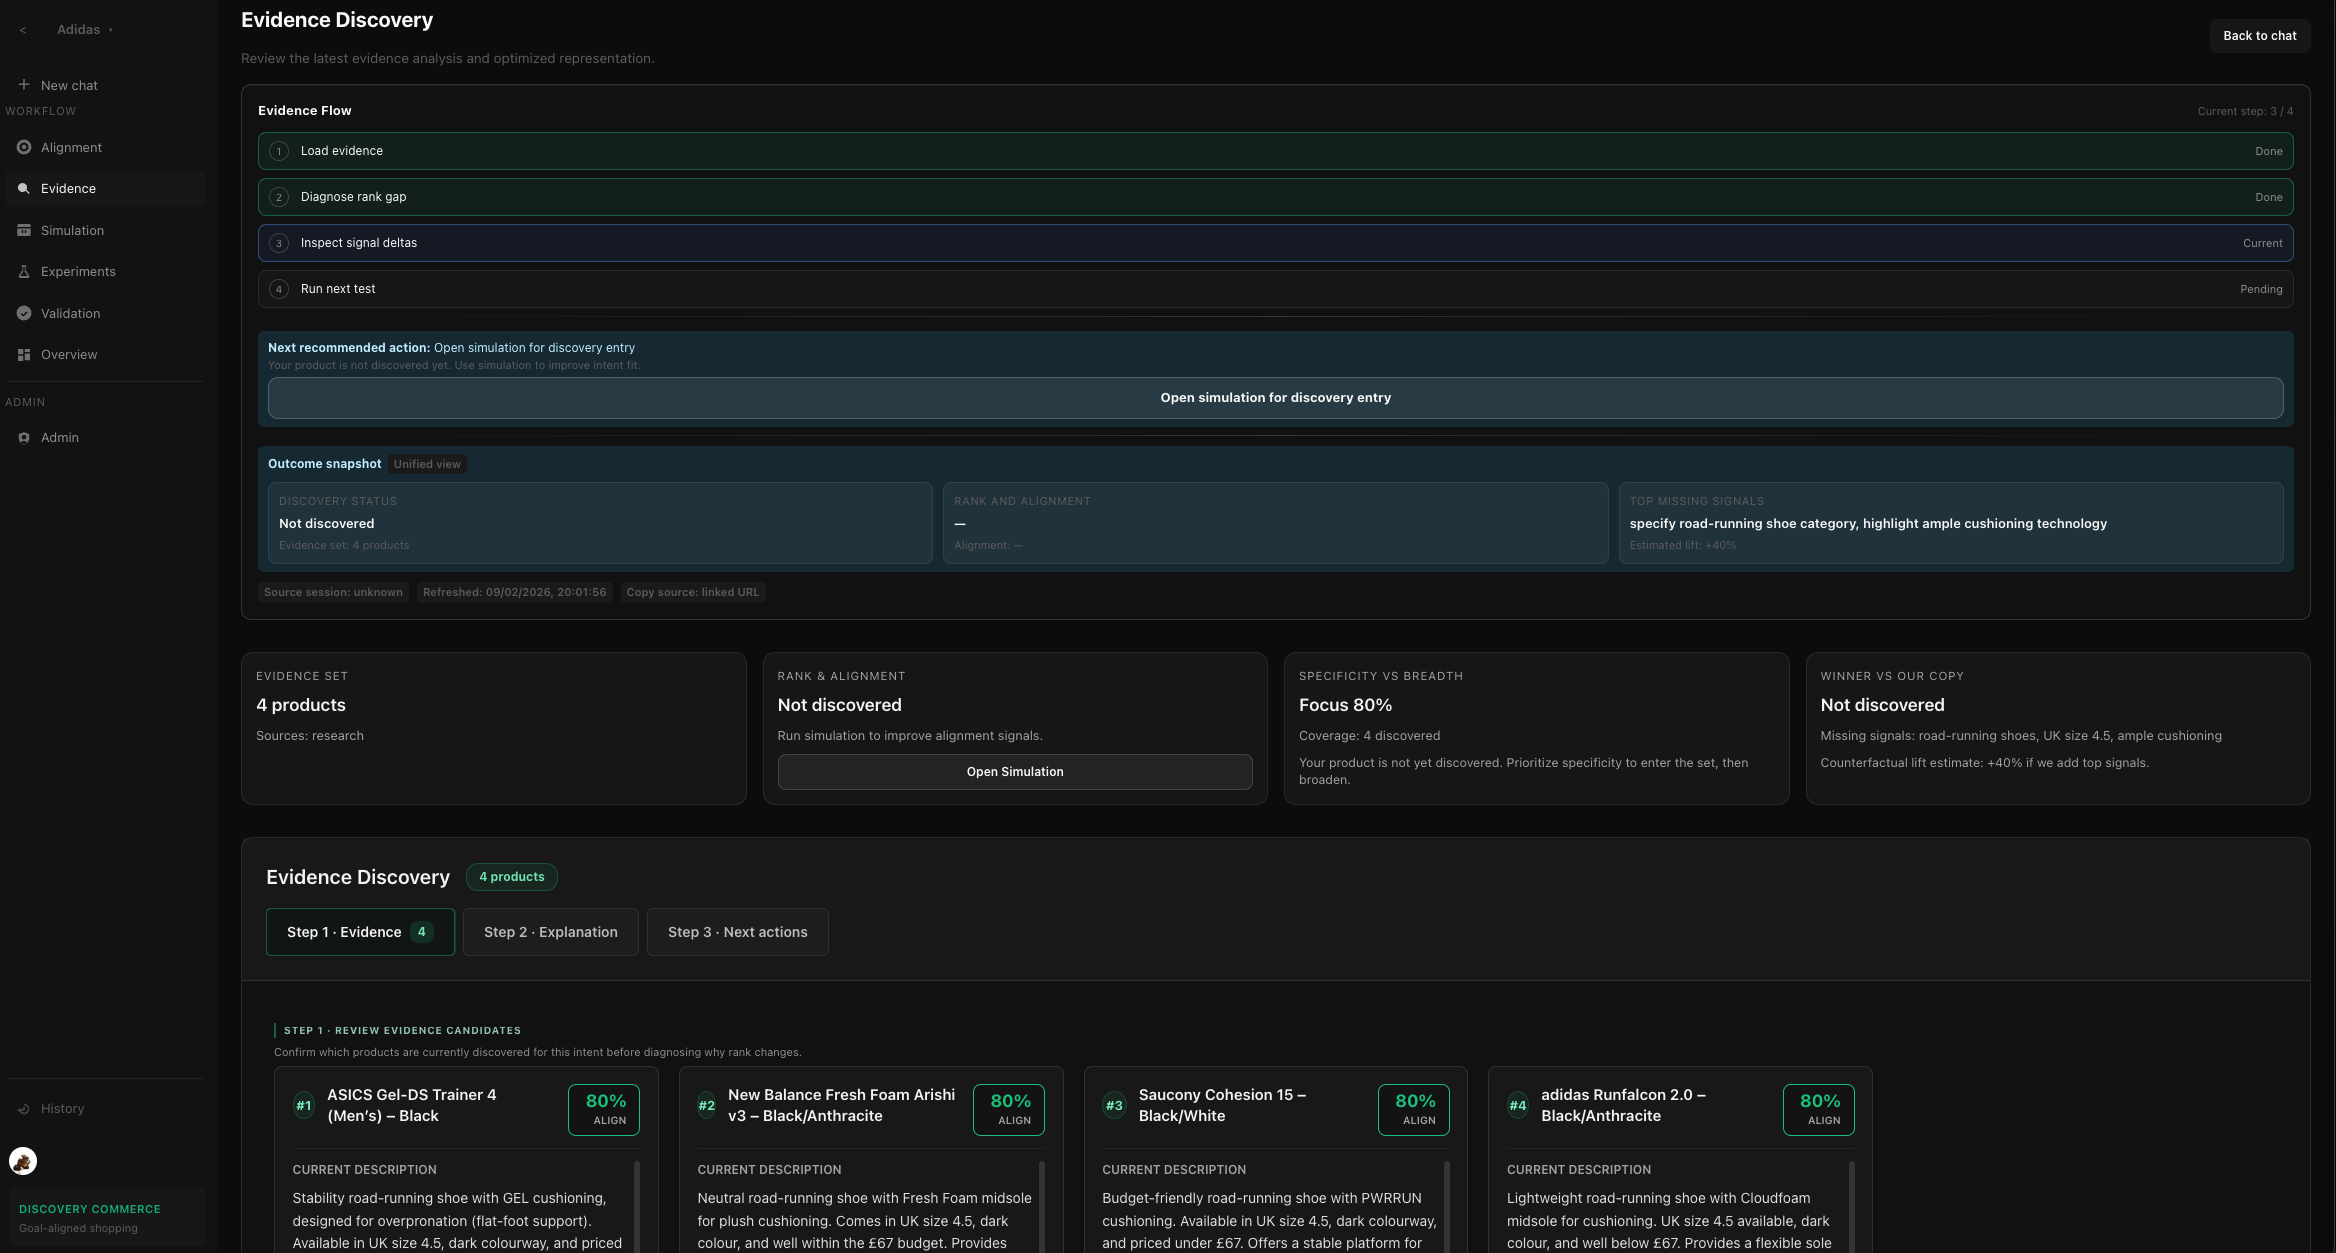Switch to Step 3 · Next actions tab

pyautogui.click(x=737, y=932)
